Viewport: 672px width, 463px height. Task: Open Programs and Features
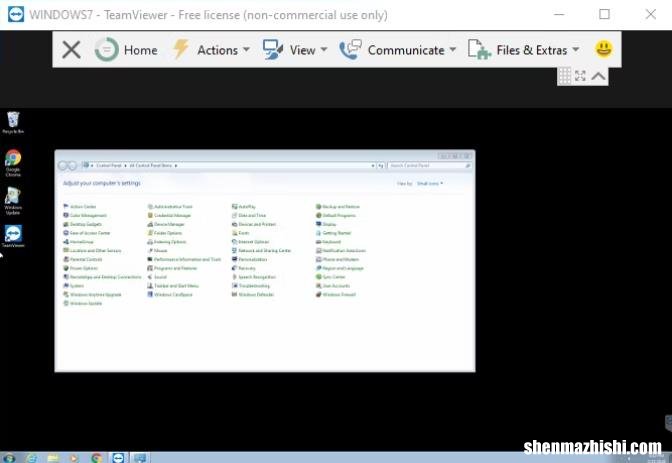coord(172,268)
